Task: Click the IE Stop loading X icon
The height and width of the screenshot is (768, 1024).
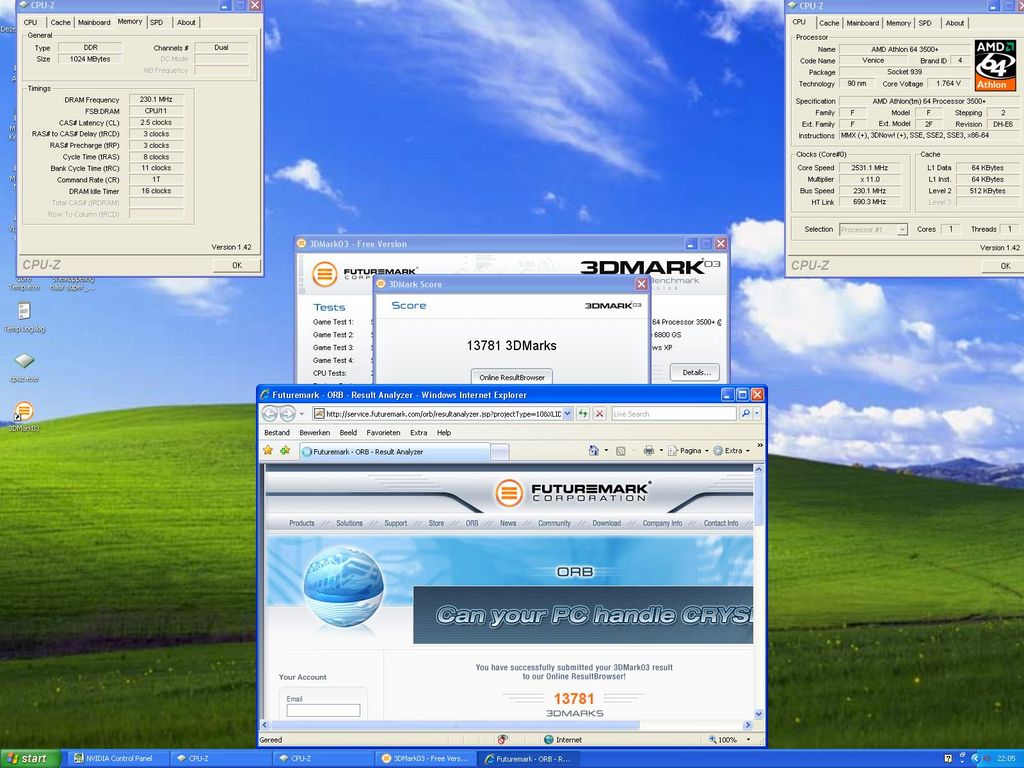Action: point(600,413)
